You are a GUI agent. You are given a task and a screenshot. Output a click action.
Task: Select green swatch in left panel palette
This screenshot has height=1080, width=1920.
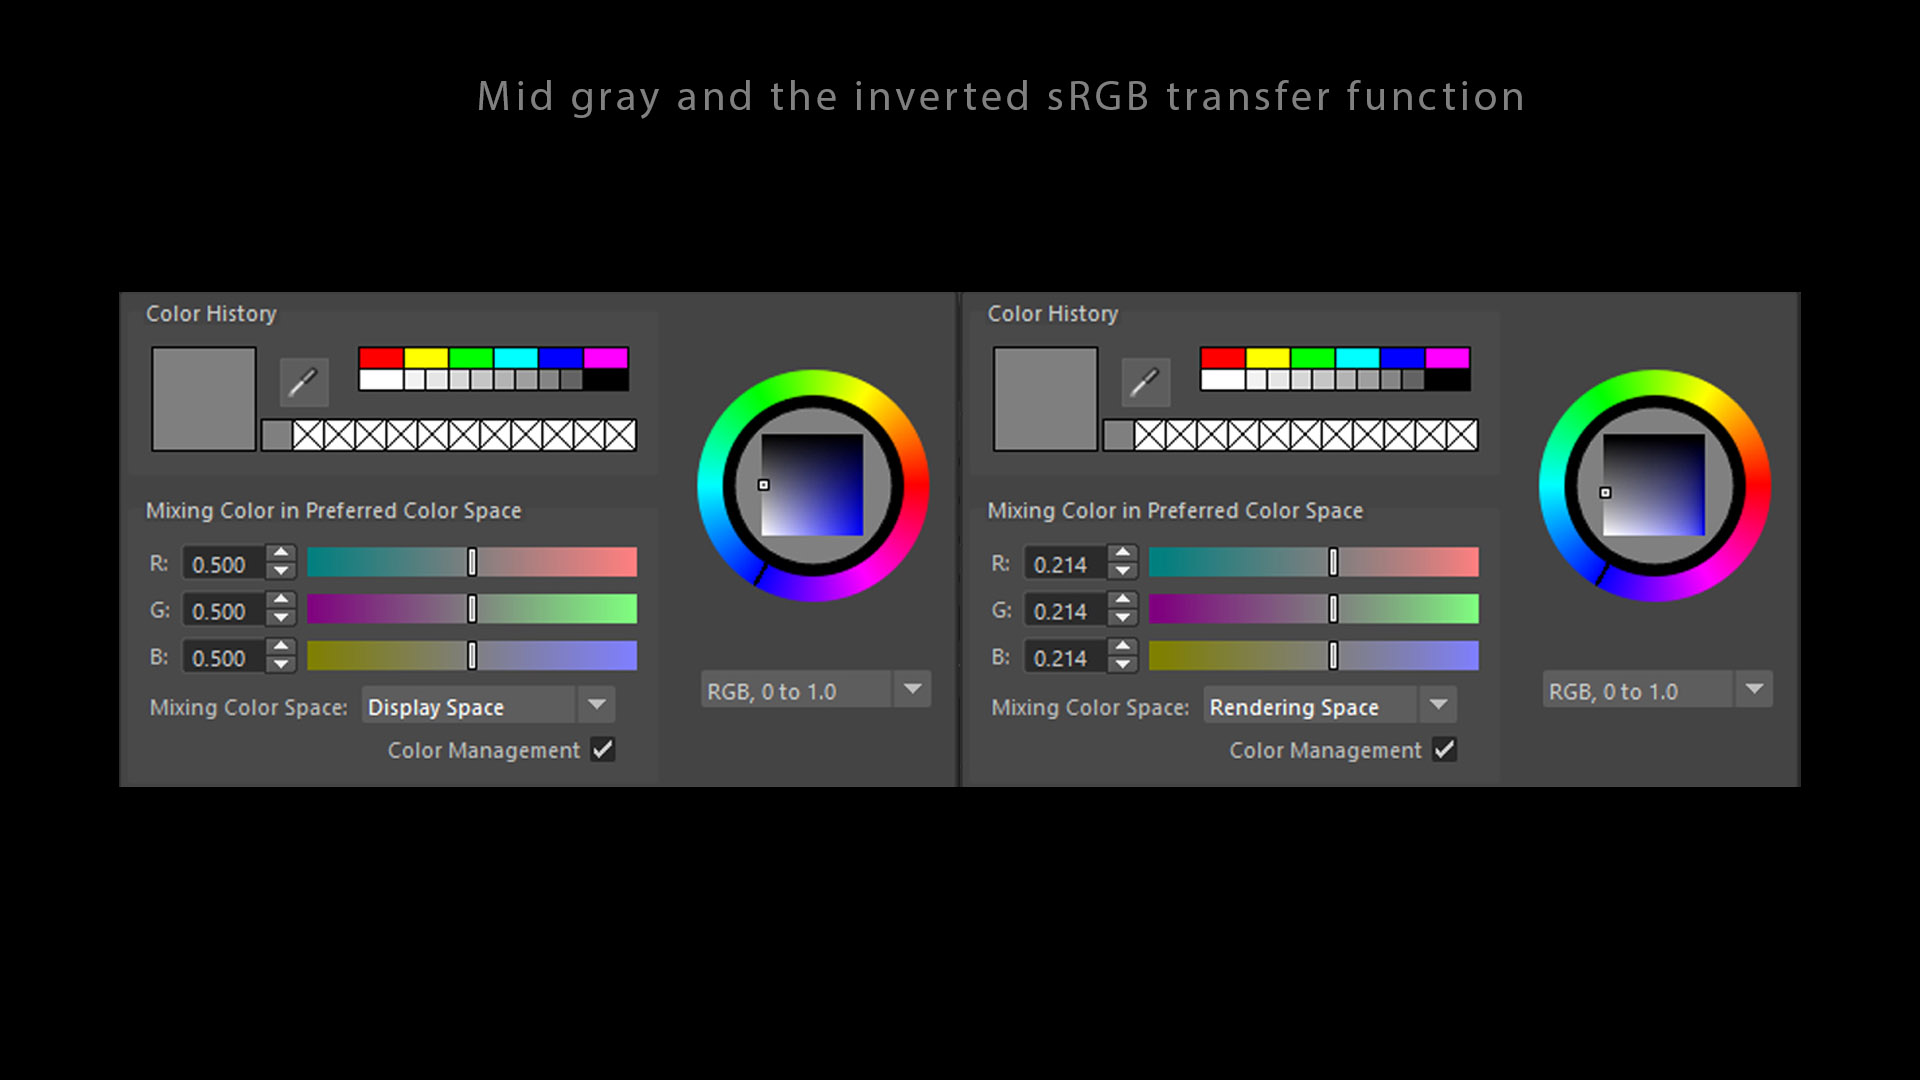(471, 358)
